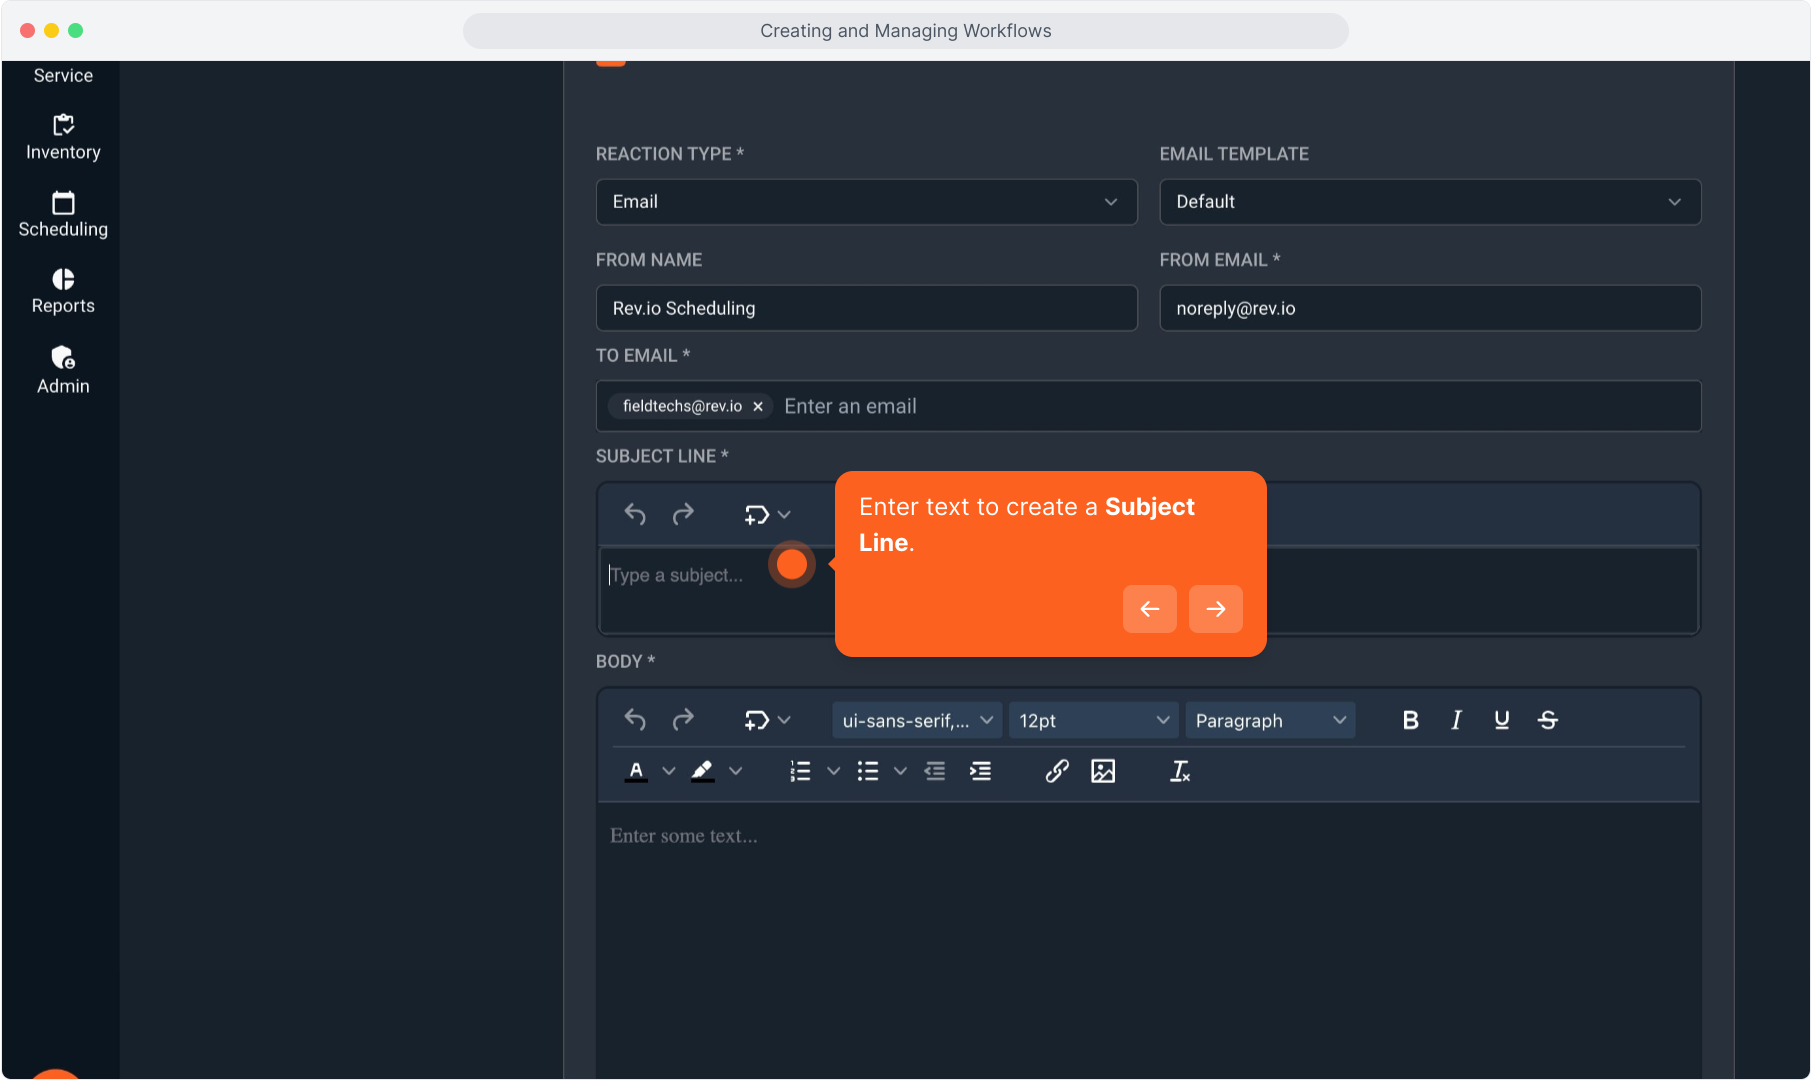Click the bullet list icon
The image size is (1812, 1080).
tap(868, 771)
